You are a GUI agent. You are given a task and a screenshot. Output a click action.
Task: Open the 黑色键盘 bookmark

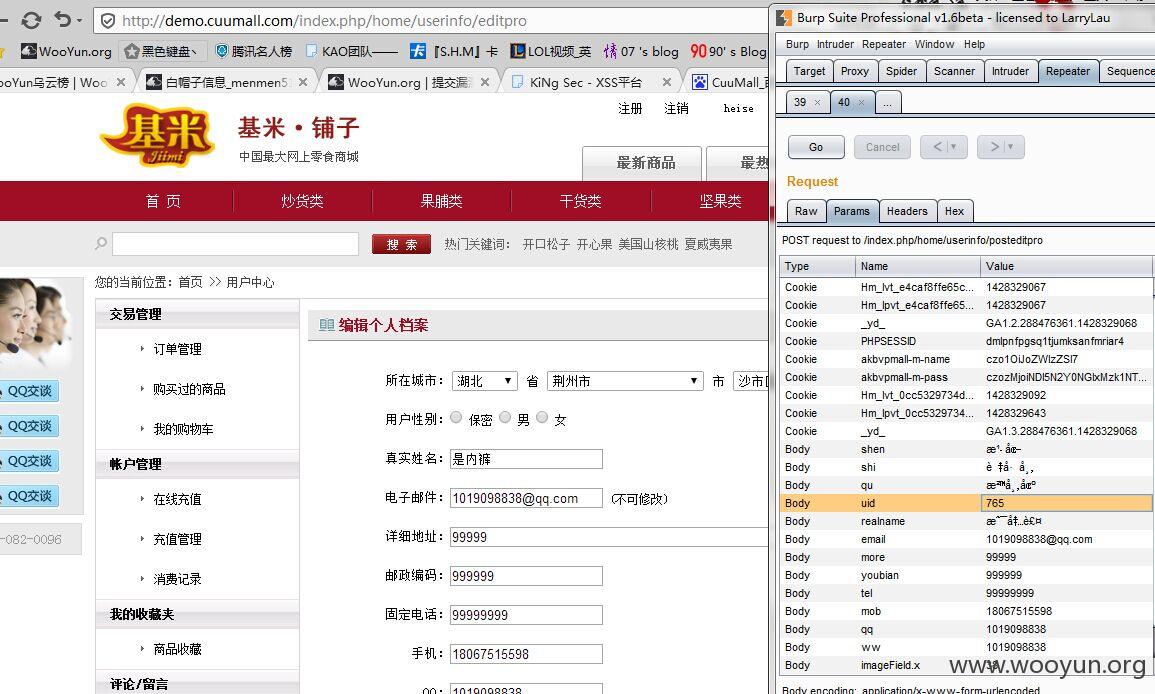[x=161, y=51]
